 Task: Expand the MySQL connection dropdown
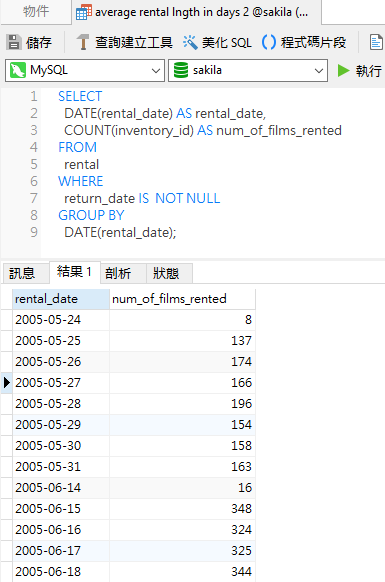[x=156, y=71]
